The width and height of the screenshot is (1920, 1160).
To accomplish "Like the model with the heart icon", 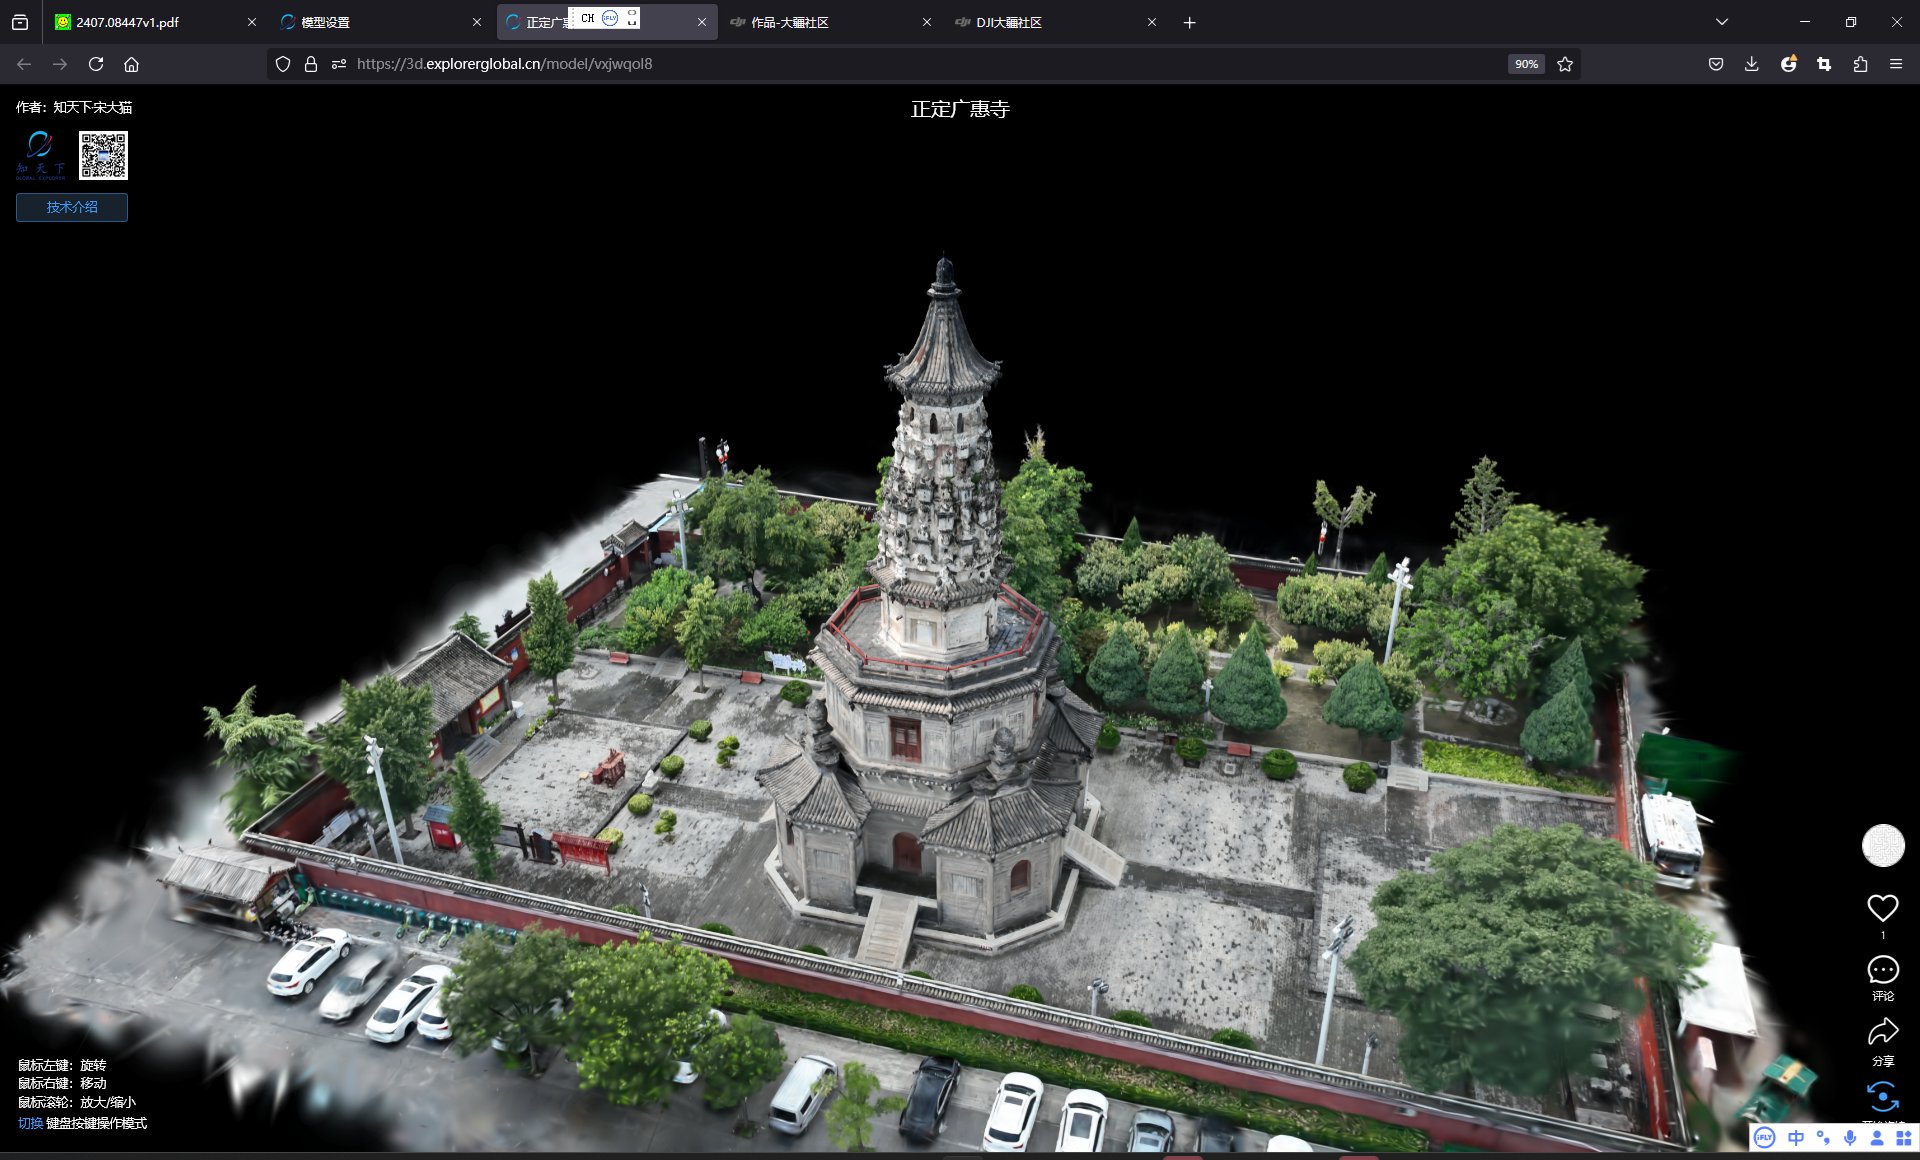I will coord(1883,908).
